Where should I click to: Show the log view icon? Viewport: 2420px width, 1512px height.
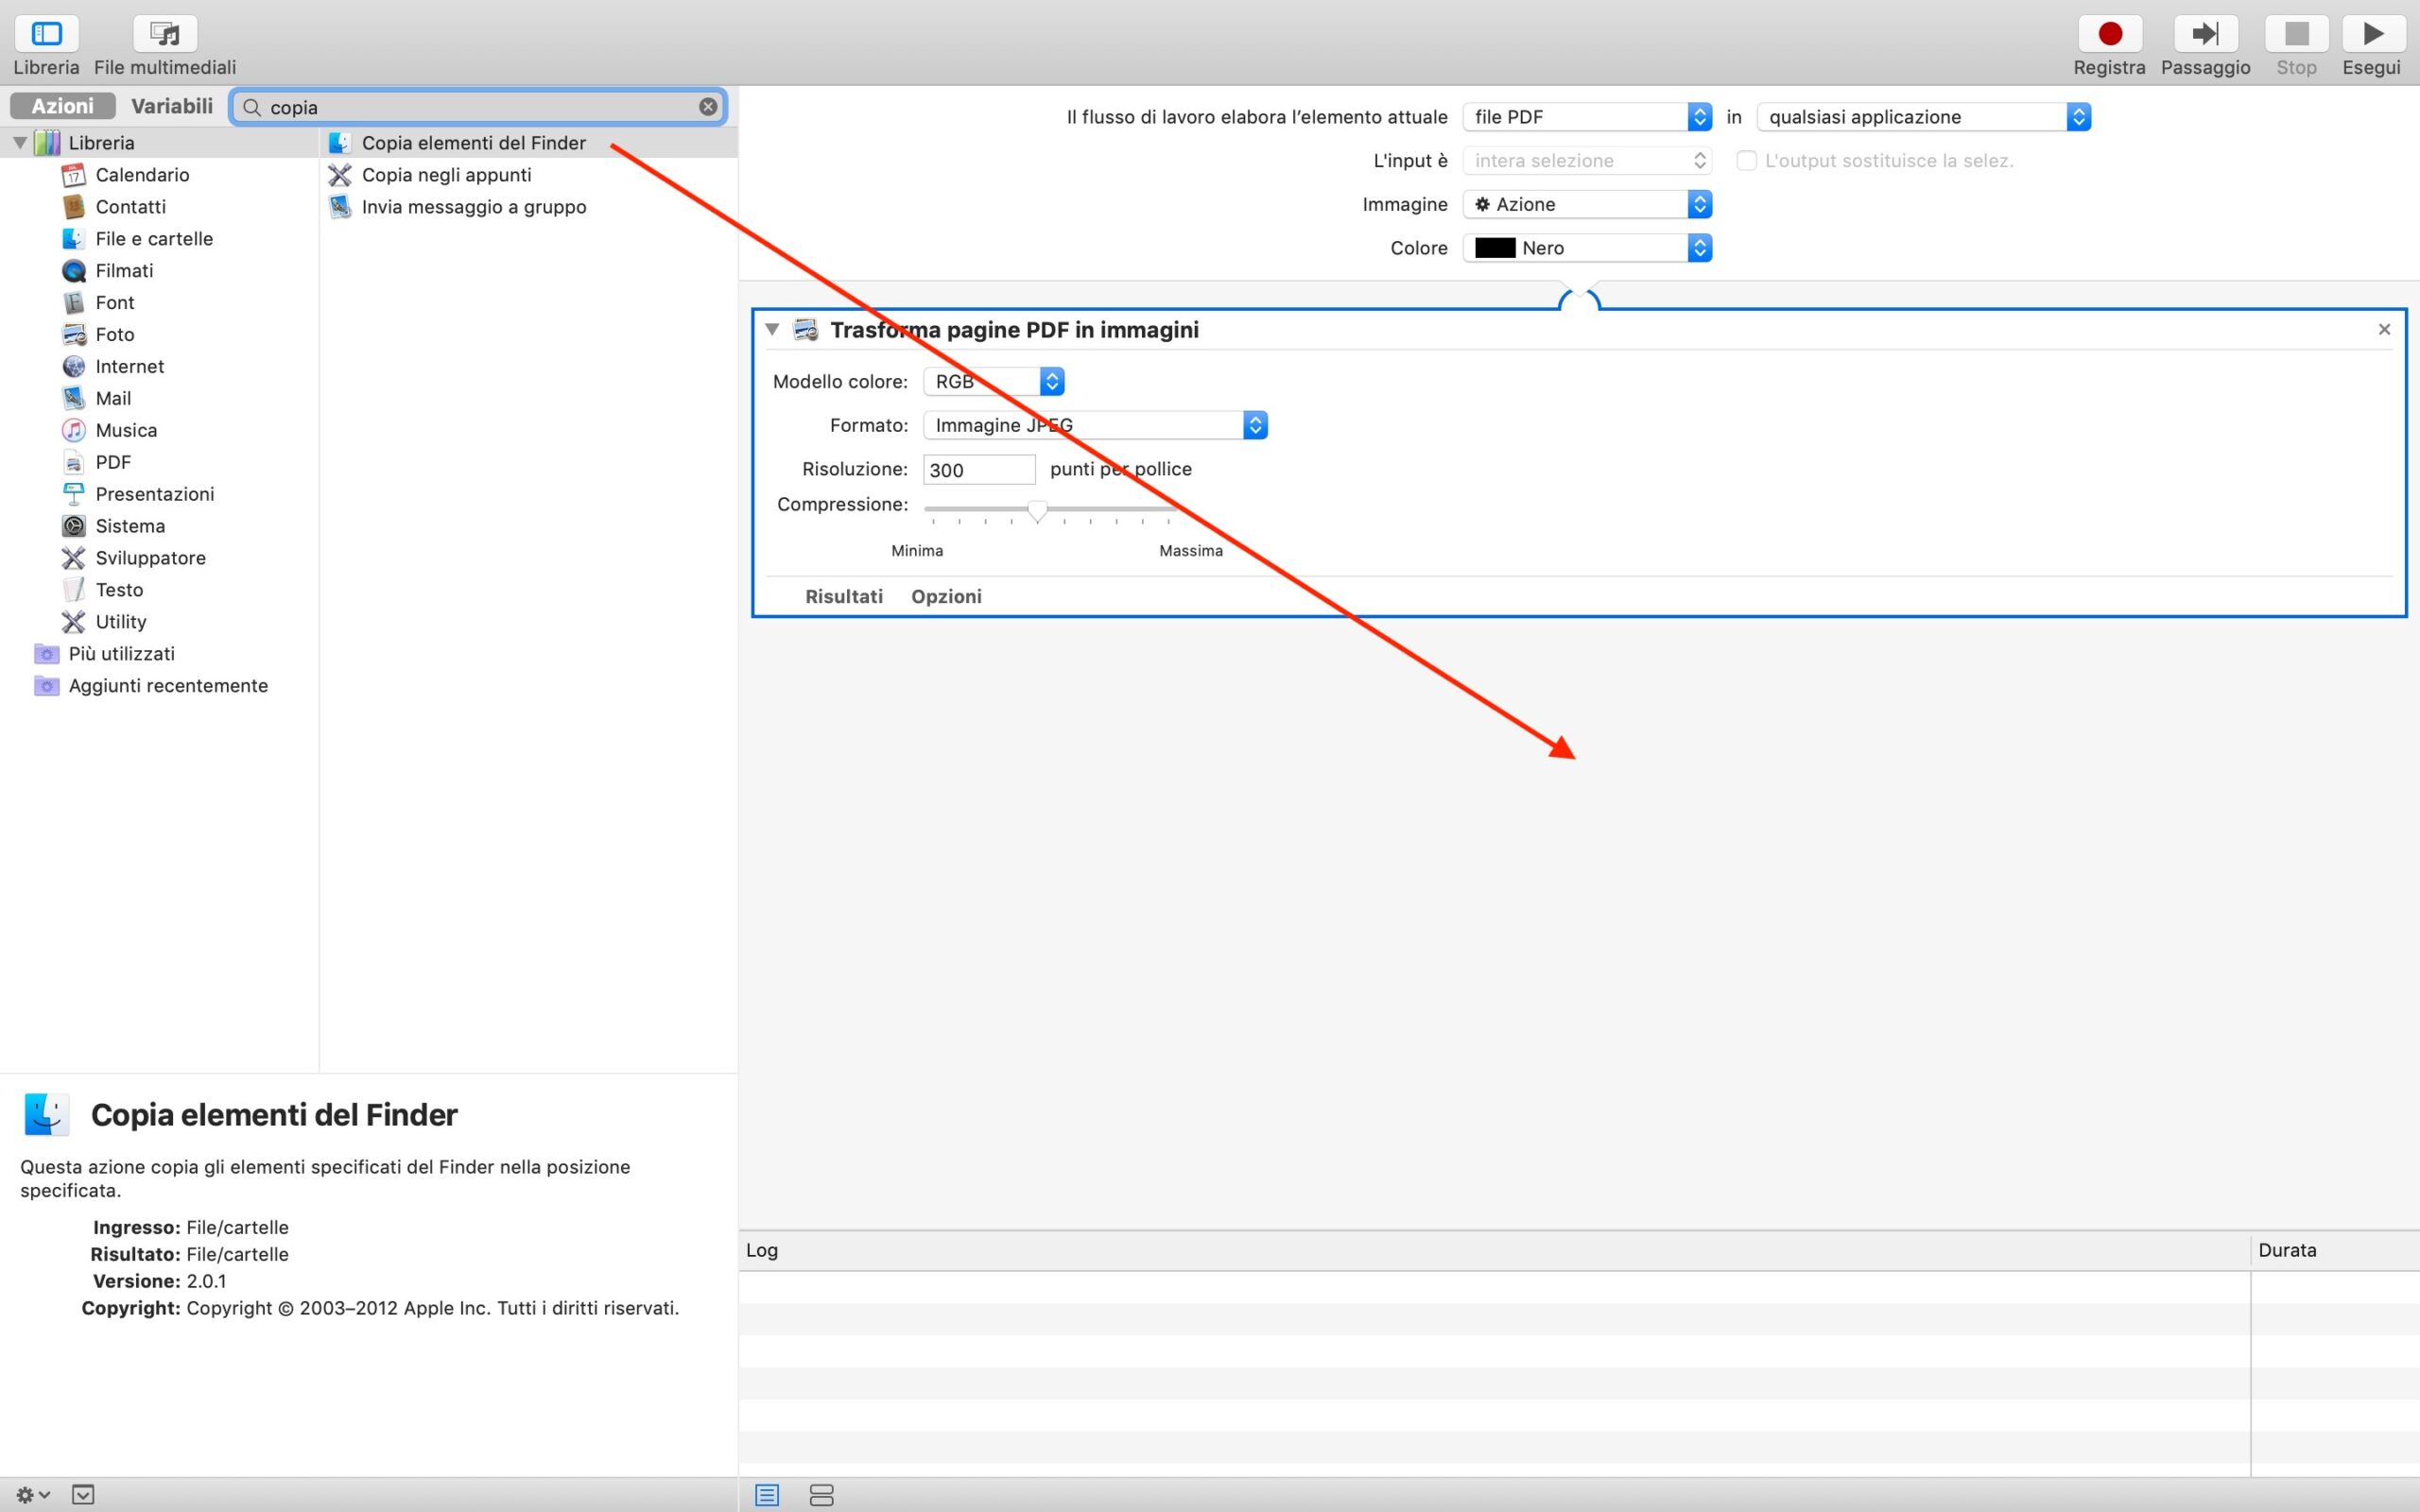tap(767, 1495)
